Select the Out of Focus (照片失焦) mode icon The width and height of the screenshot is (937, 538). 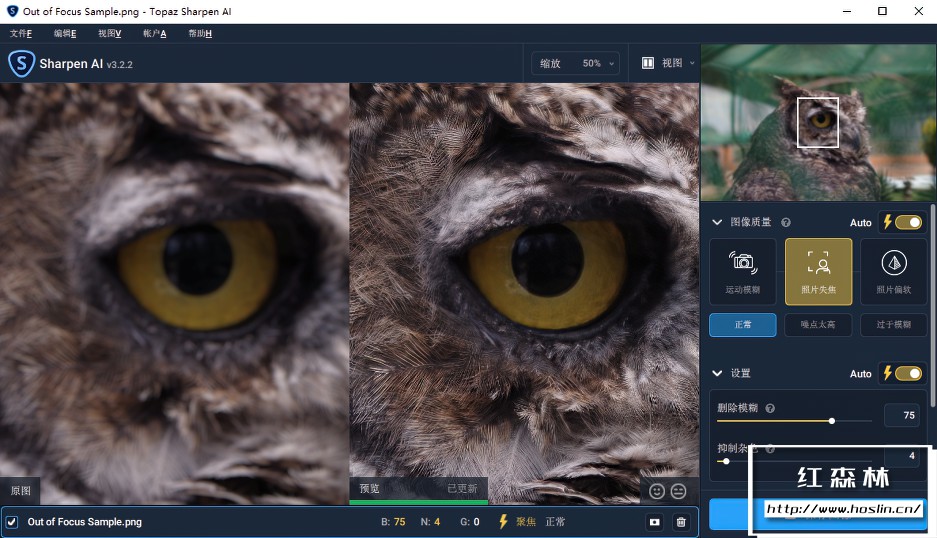click(x=818, y=270)
